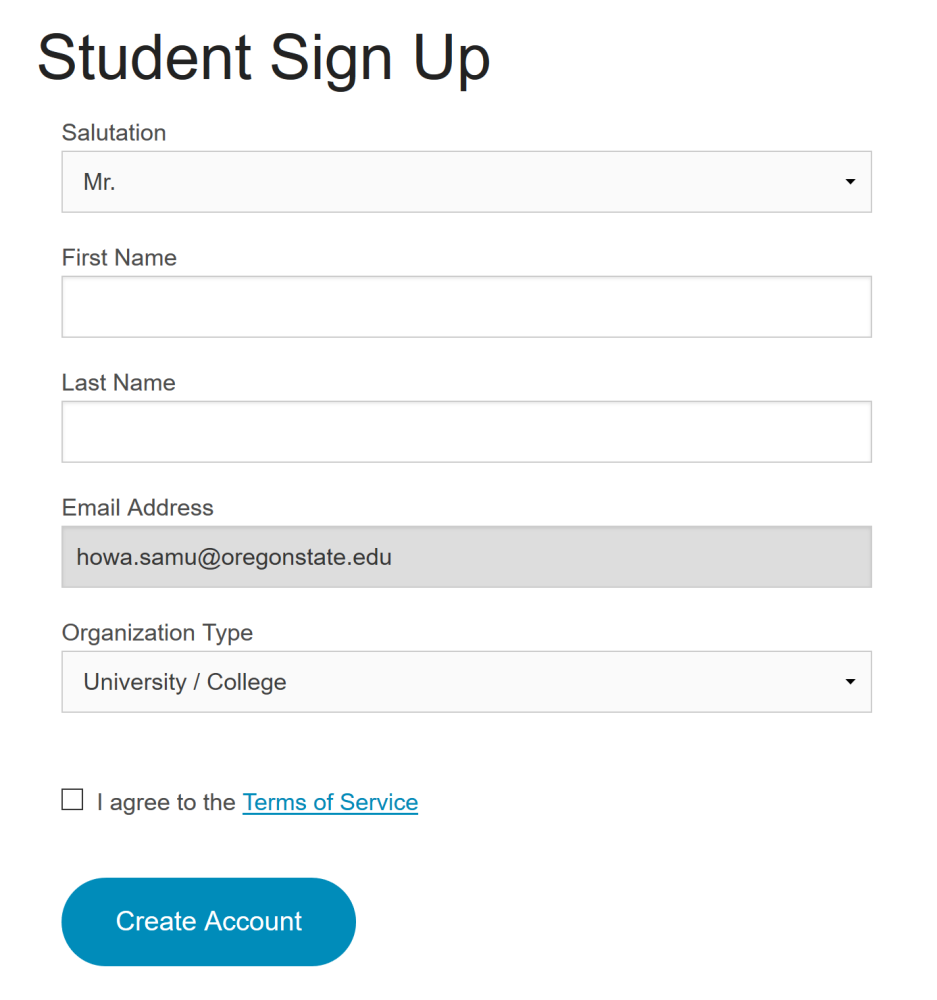Click the greyed-out Email Address field
Viewport: 937px width, 1000px height.
pos(466,557)
